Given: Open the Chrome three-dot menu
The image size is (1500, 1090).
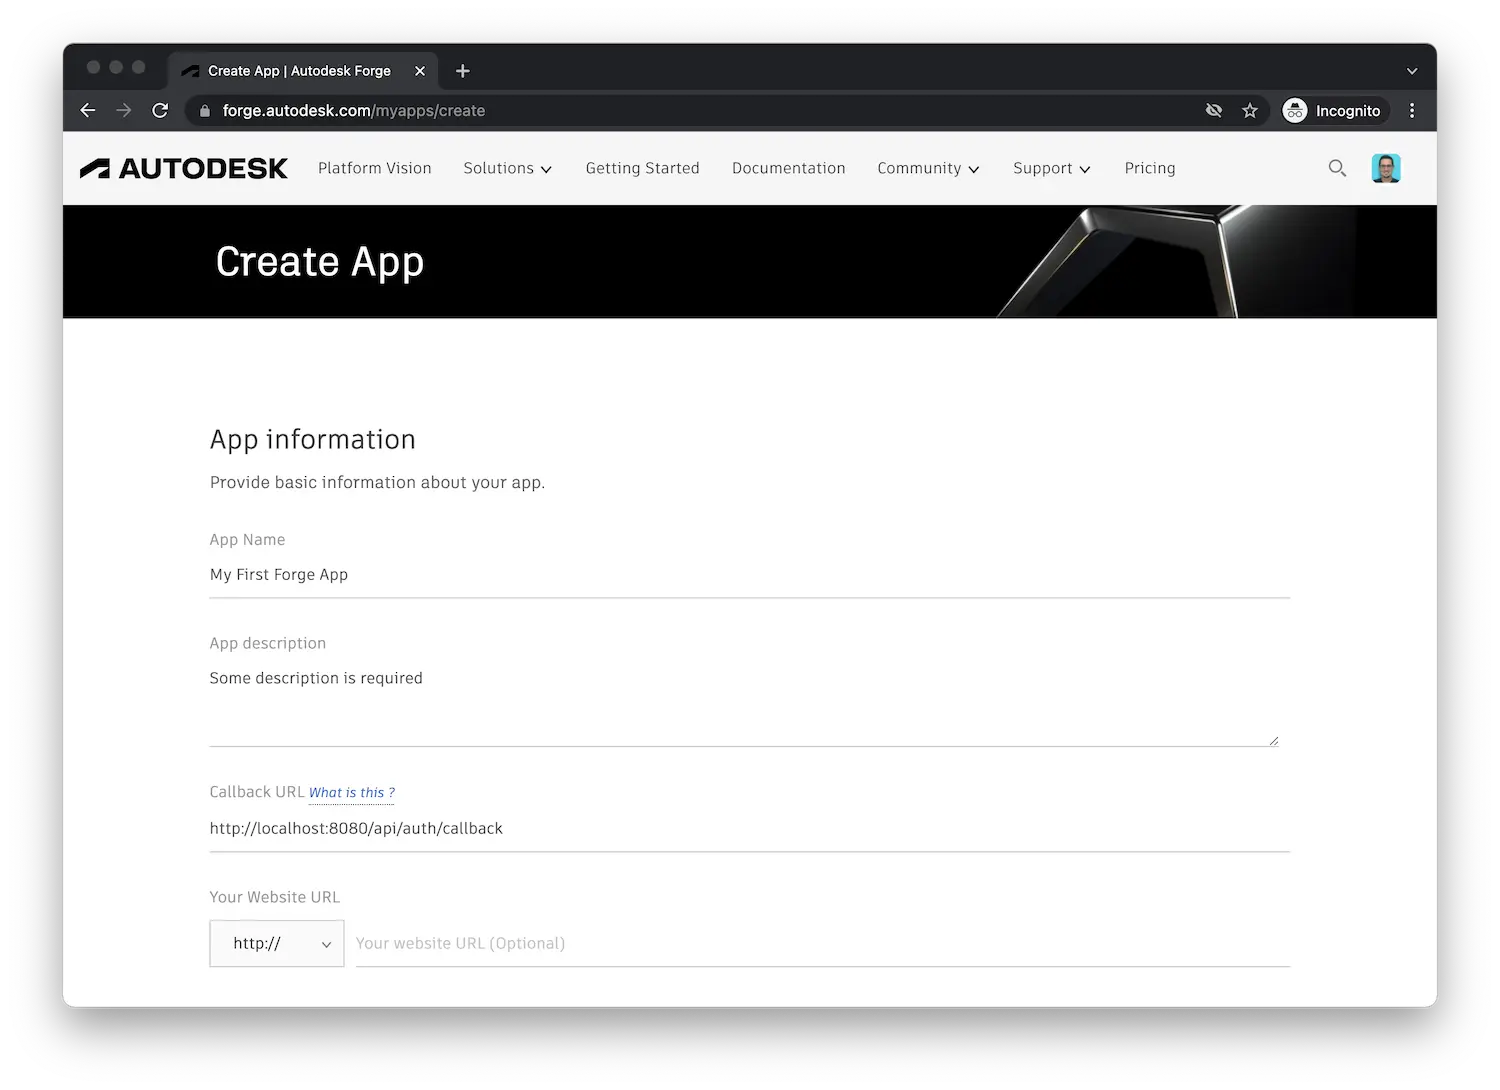Looking at the screenshot, I should [x=1412, y=111].
